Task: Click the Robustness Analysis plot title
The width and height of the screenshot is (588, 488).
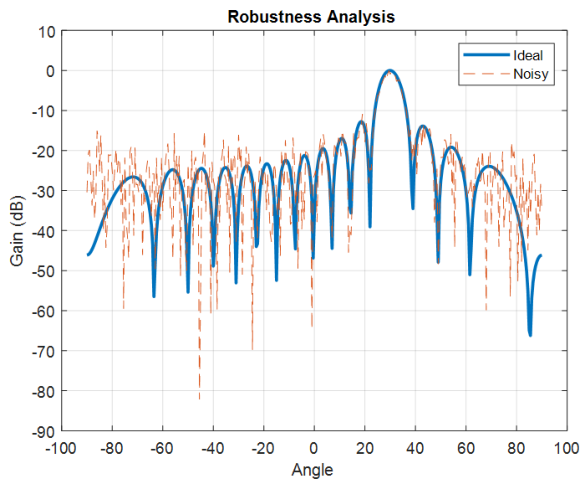Action: [x=311, y=17]
